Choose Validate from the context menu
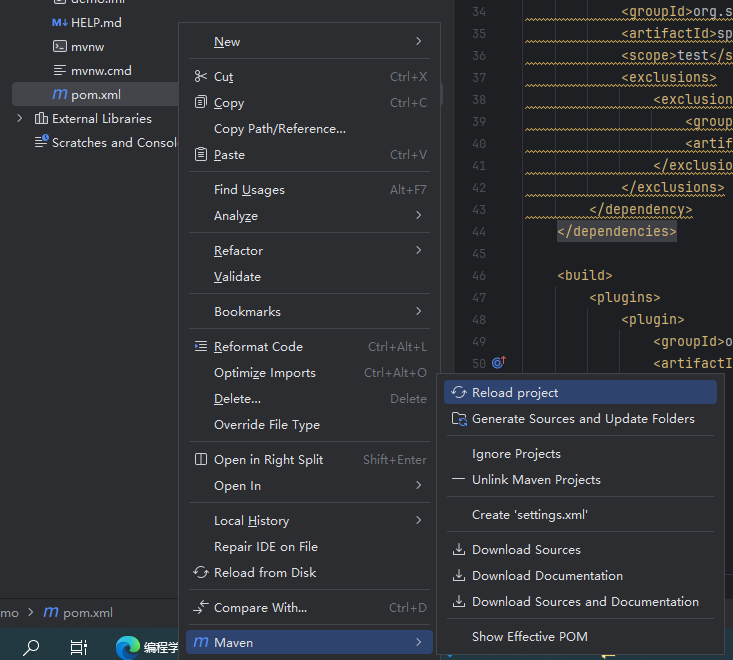 pos(309,276)
